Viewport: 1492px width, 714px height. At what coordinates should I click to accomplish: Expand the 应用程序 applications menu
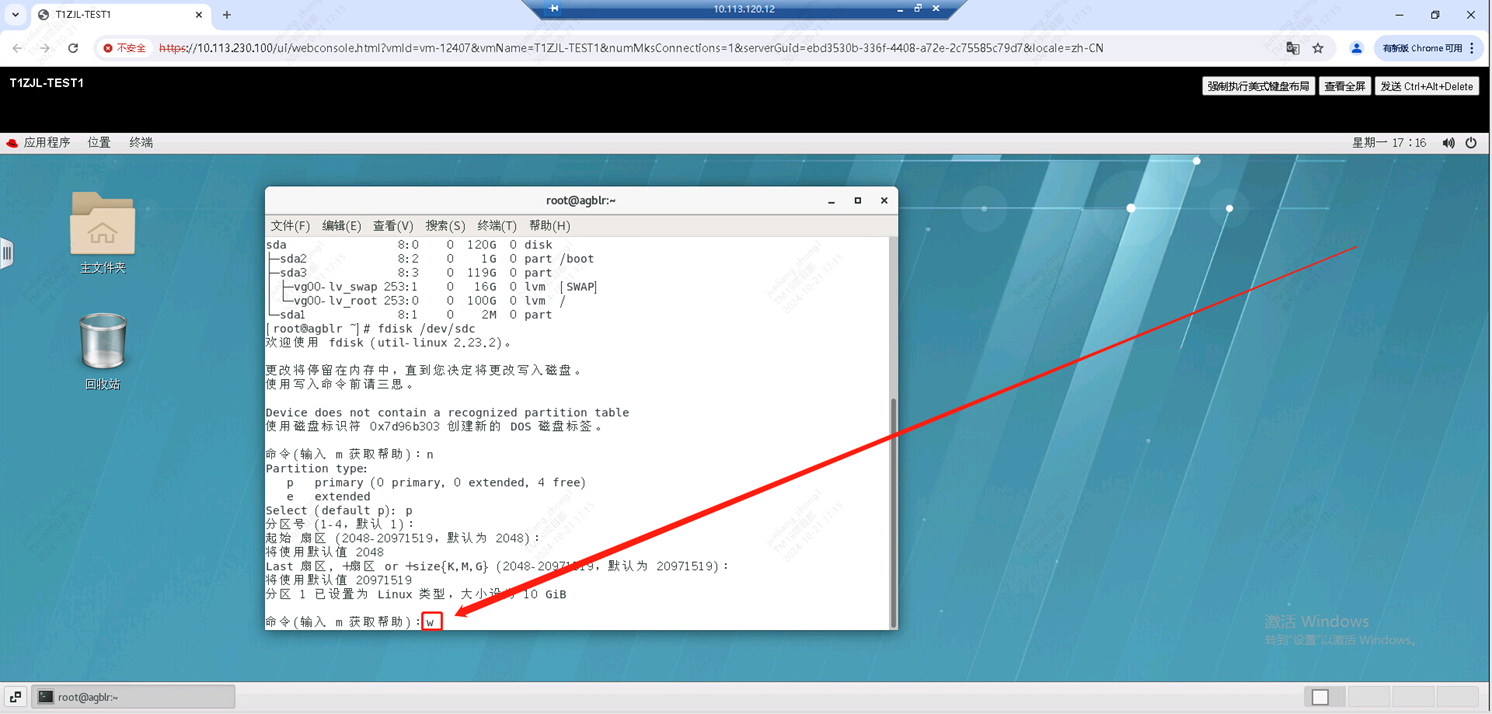[39, 143]
